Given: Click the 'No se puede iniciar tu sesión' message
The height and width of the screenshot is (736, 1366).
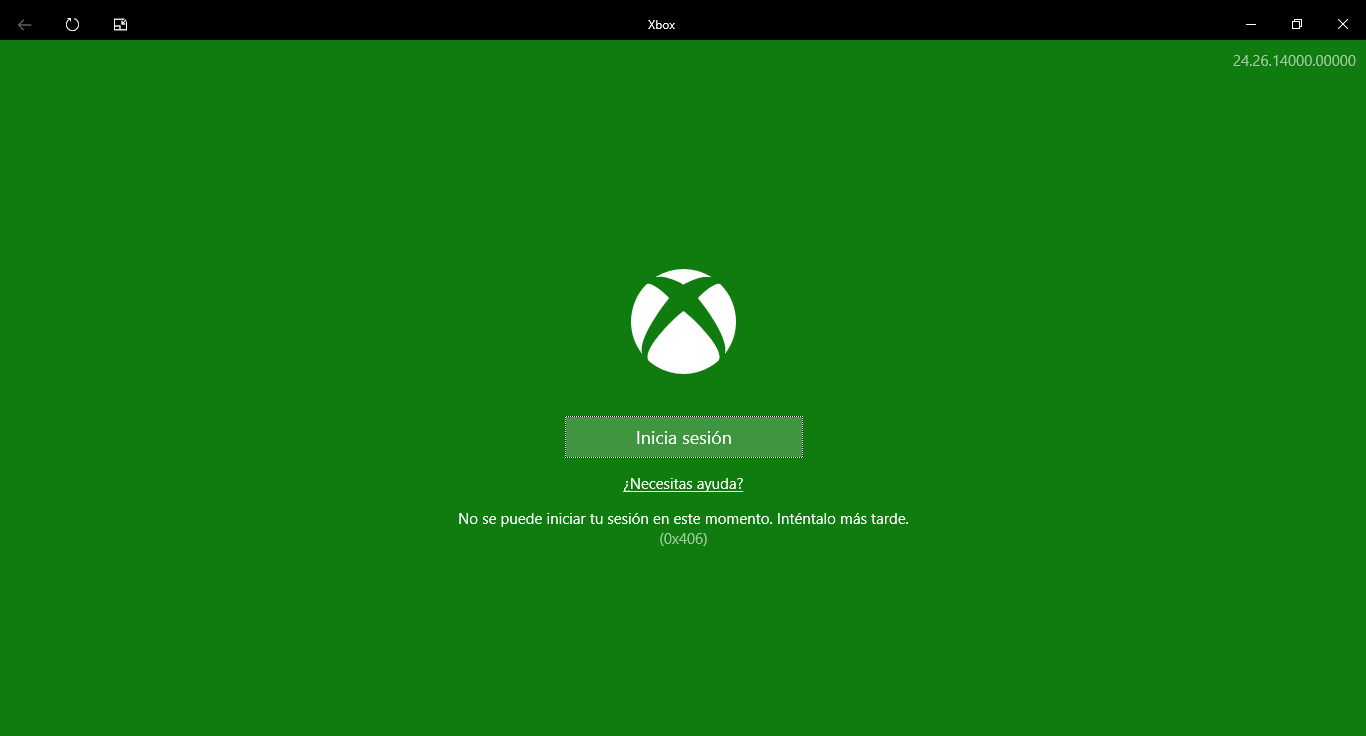Looking at the screenshot, I should pyautogui.click(x=683, y=519).
